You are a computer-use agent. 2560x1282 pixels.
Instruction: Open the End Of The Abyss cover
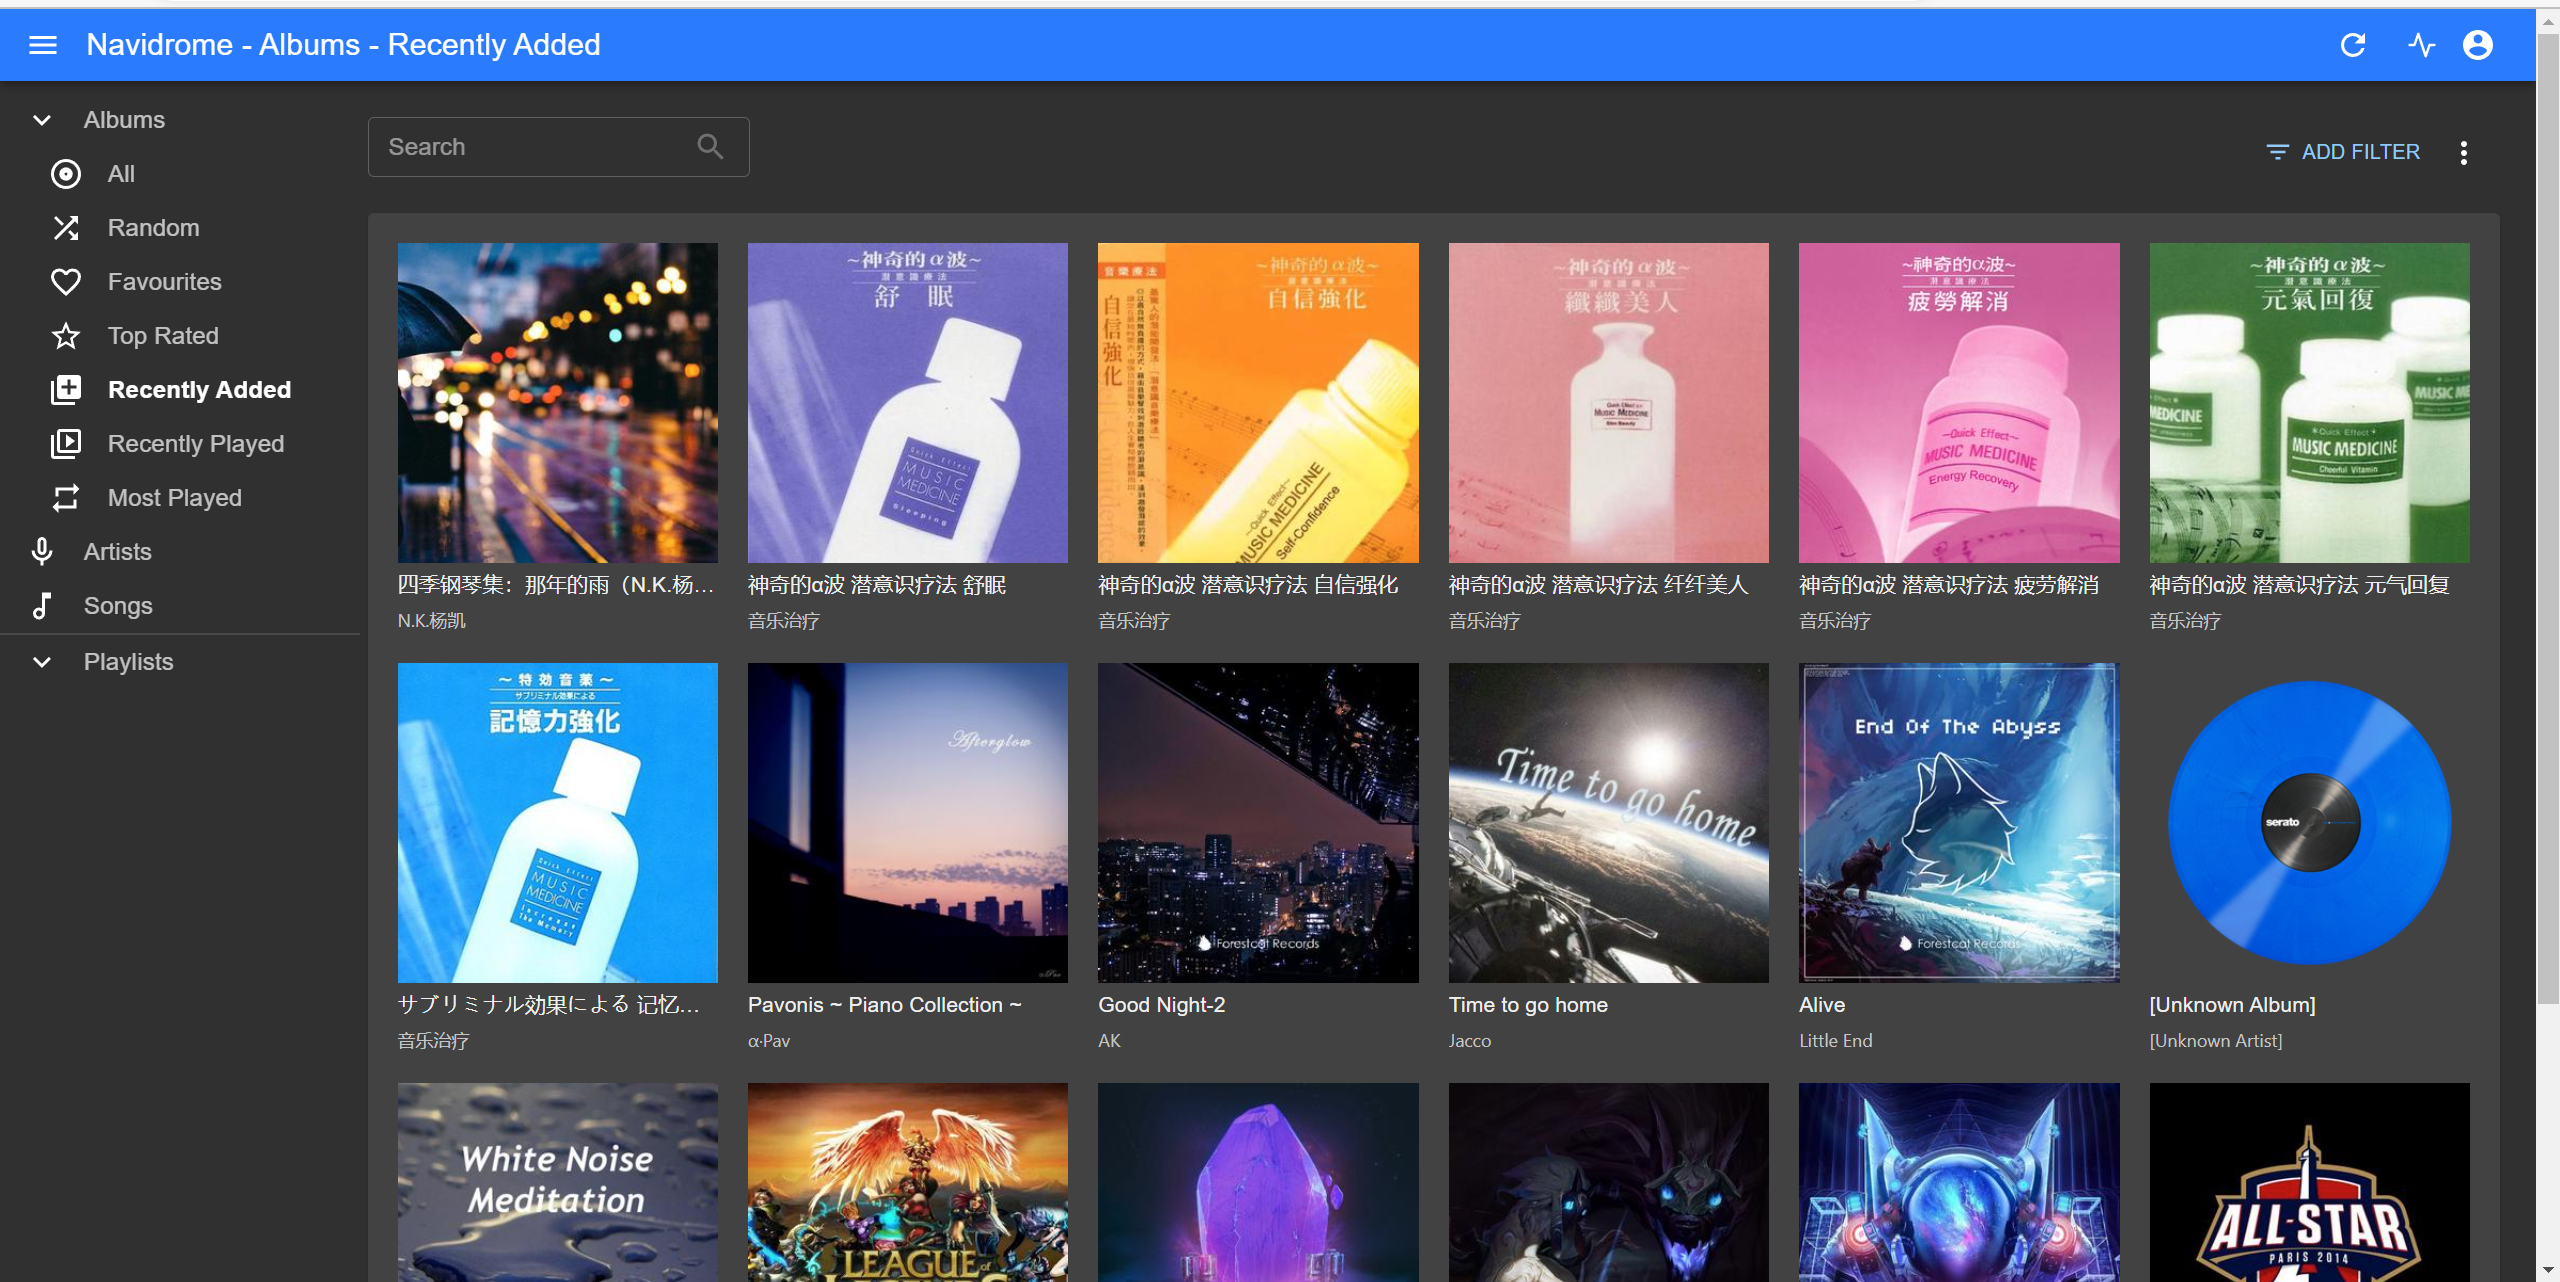coord(1959,823)
